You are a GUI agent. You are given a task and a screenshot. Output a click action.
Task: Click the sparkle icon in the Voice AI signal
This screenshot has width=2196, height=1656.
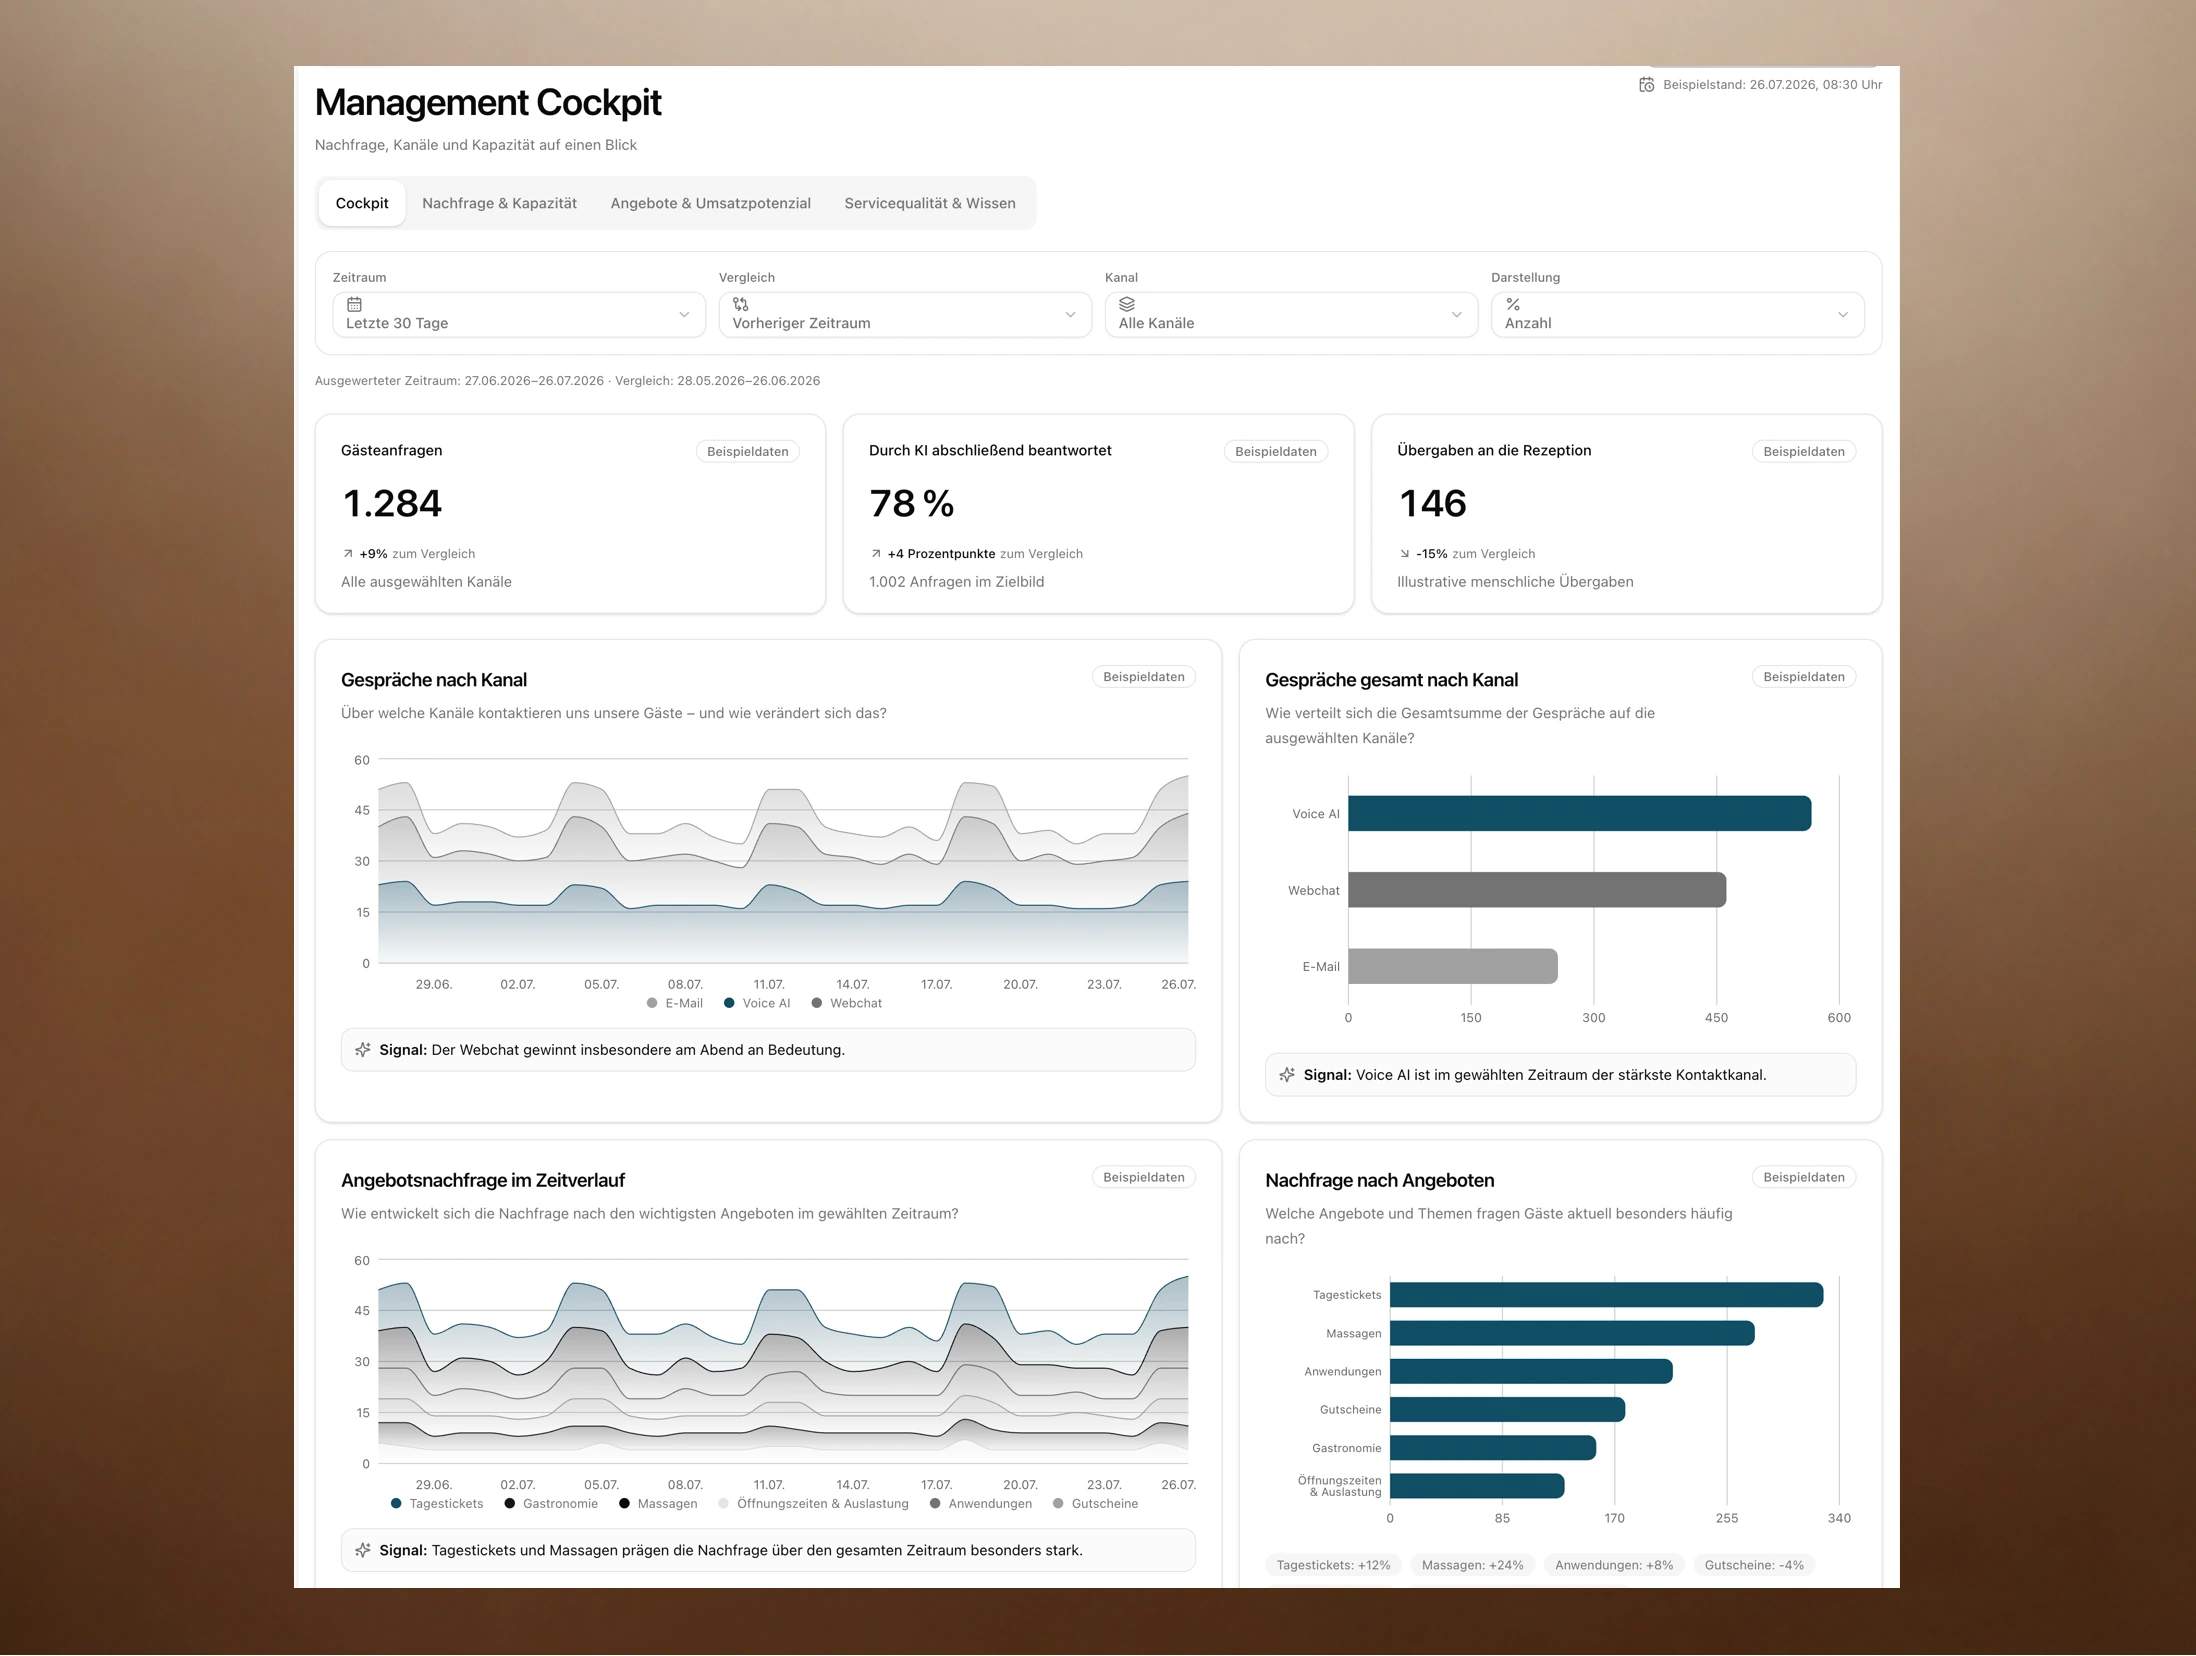click(1287, 1075)
